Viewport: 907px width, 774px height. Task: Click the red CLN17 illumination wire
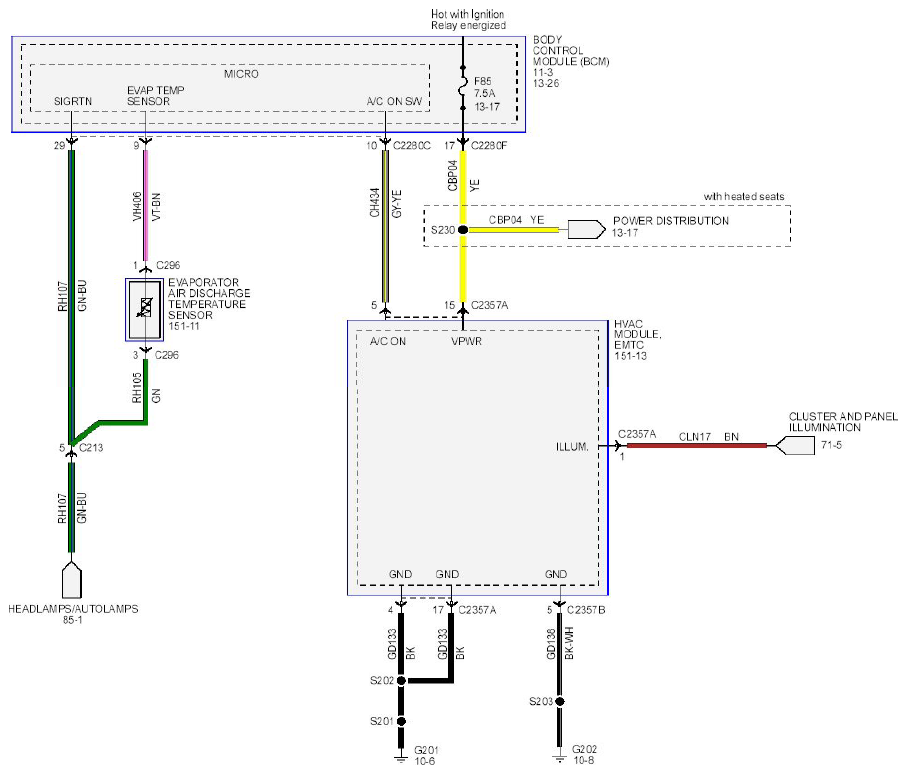[696, 445]
